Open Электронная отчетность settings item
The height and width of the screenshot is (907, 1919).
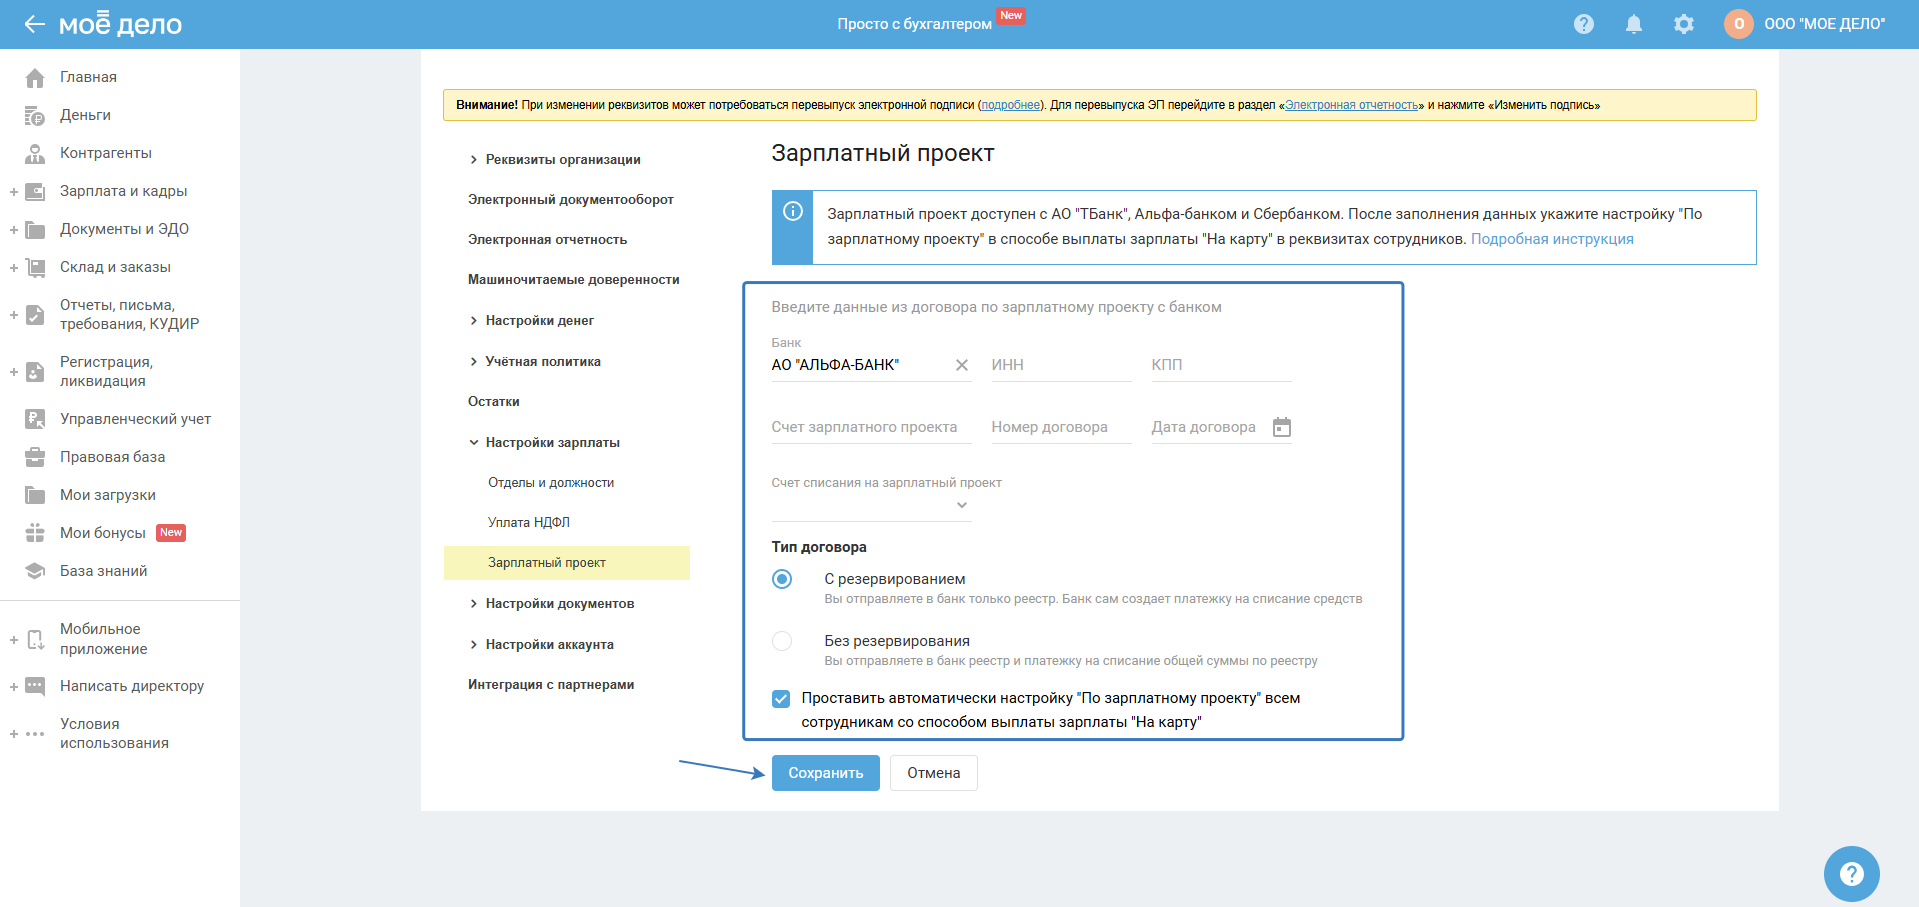tap(548, 240)
